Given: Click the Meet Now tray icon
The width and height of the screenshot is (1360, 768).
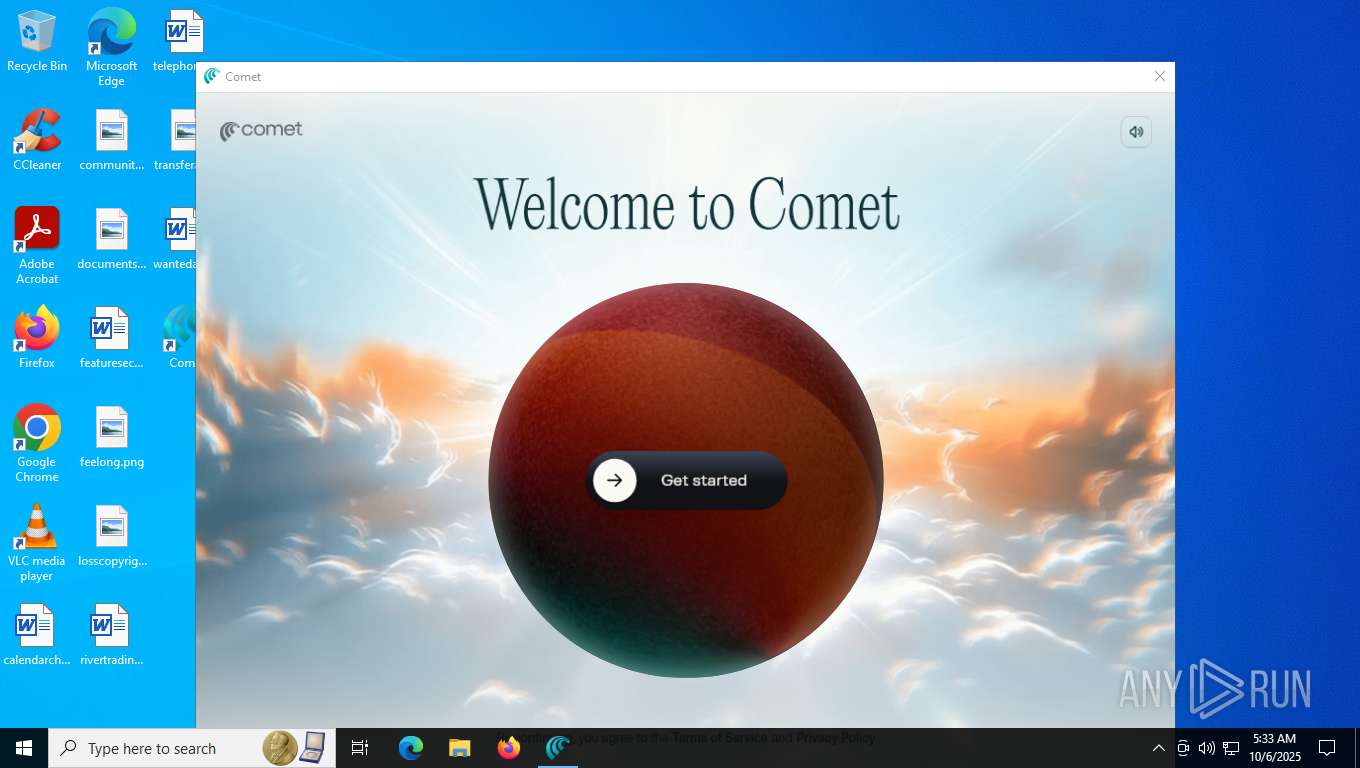Looking at the screenshot, I should click(x=1183, y=748).
